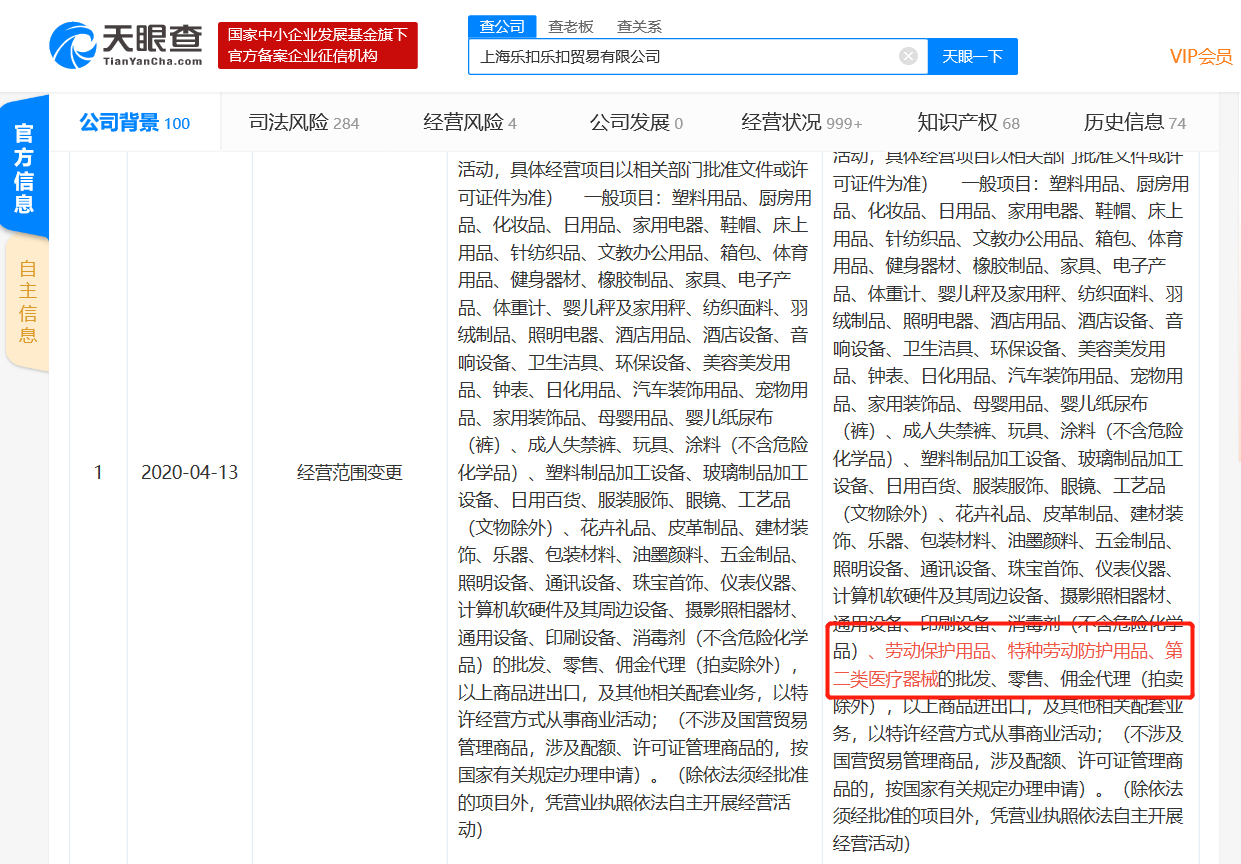Select the 官方信息 side tab
This screenshot has height=864, width=1241.
24,168
